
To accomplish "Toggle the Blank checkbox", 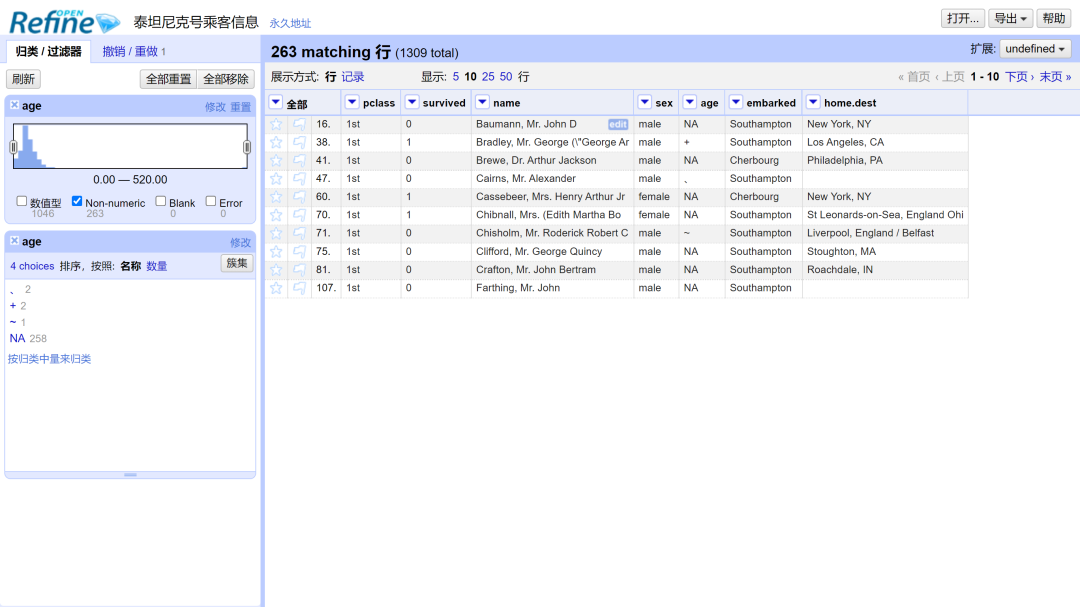I will 160,201.
